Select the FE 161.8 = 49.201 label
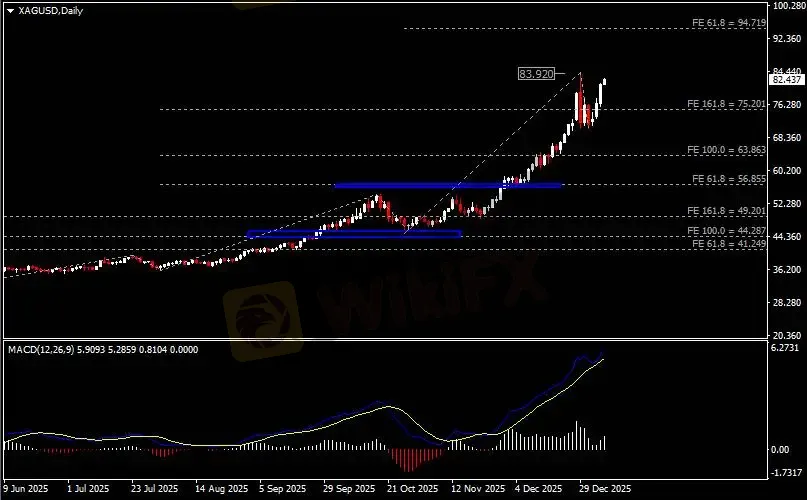 (727, 211)
